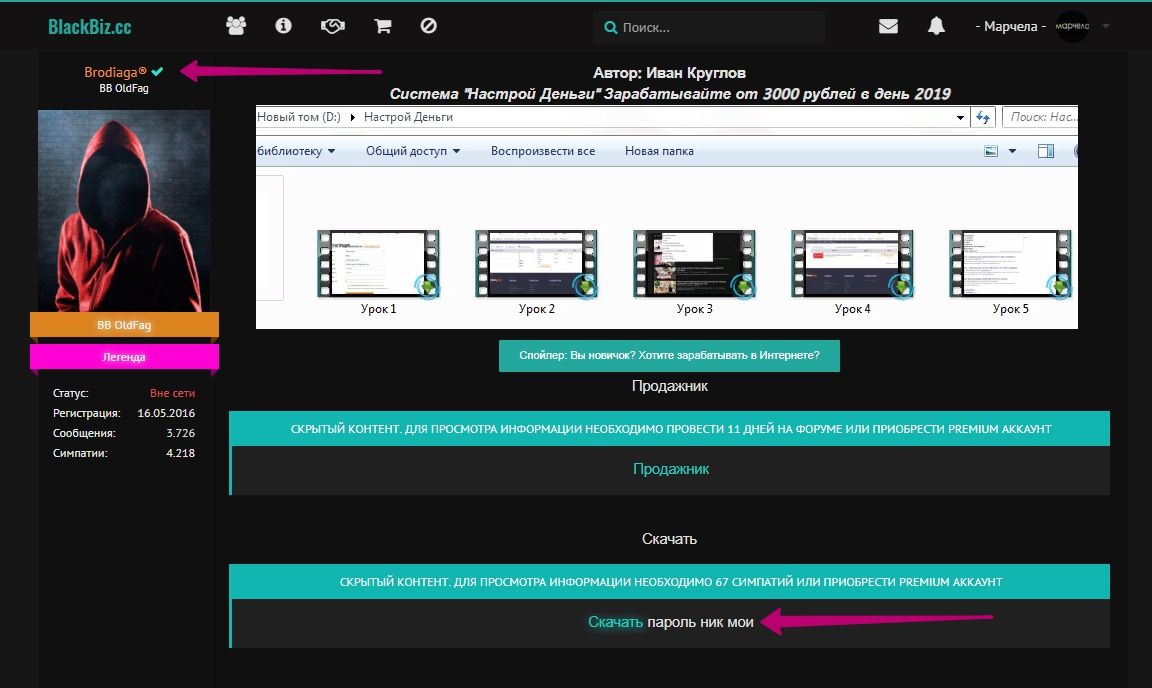The image size is (1152, 688).
Task: Click the Урок 3 video thumbnail
Action: [x=694, y=264]
